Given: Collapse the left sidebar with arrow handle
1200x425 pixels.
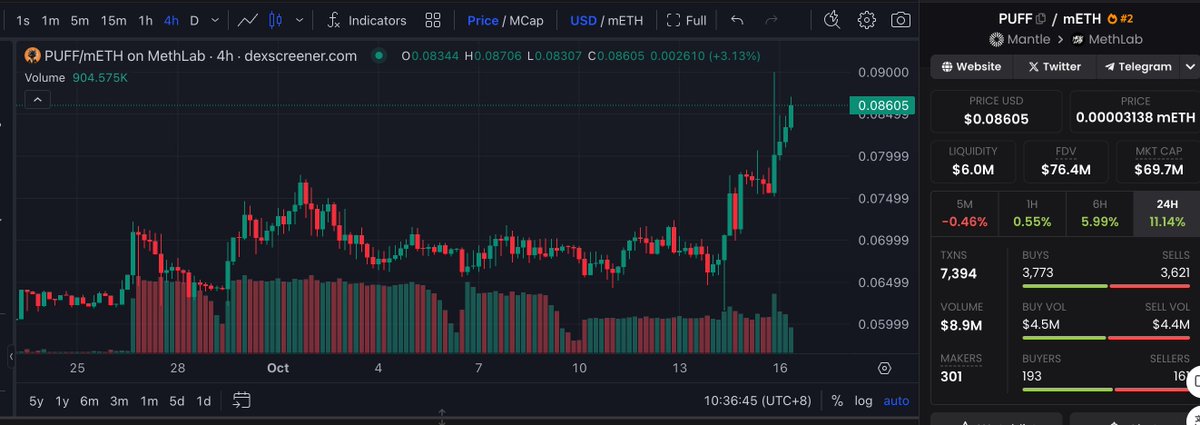Looking at the screenshot, I should coord(11,356).
